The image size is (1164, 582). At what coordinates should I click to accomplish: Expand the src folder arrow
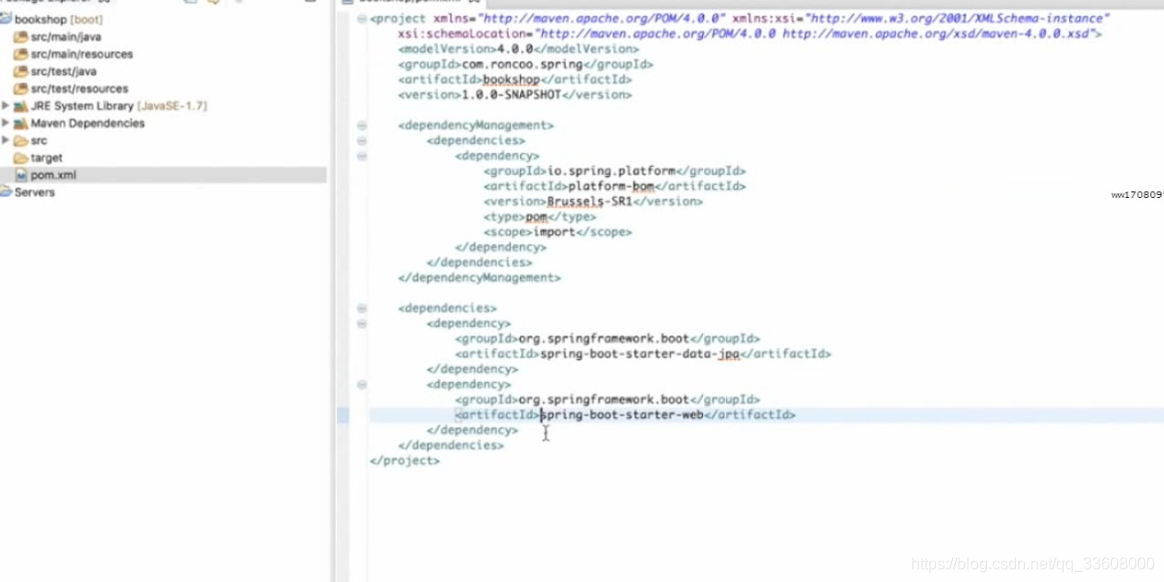point(5,140)
